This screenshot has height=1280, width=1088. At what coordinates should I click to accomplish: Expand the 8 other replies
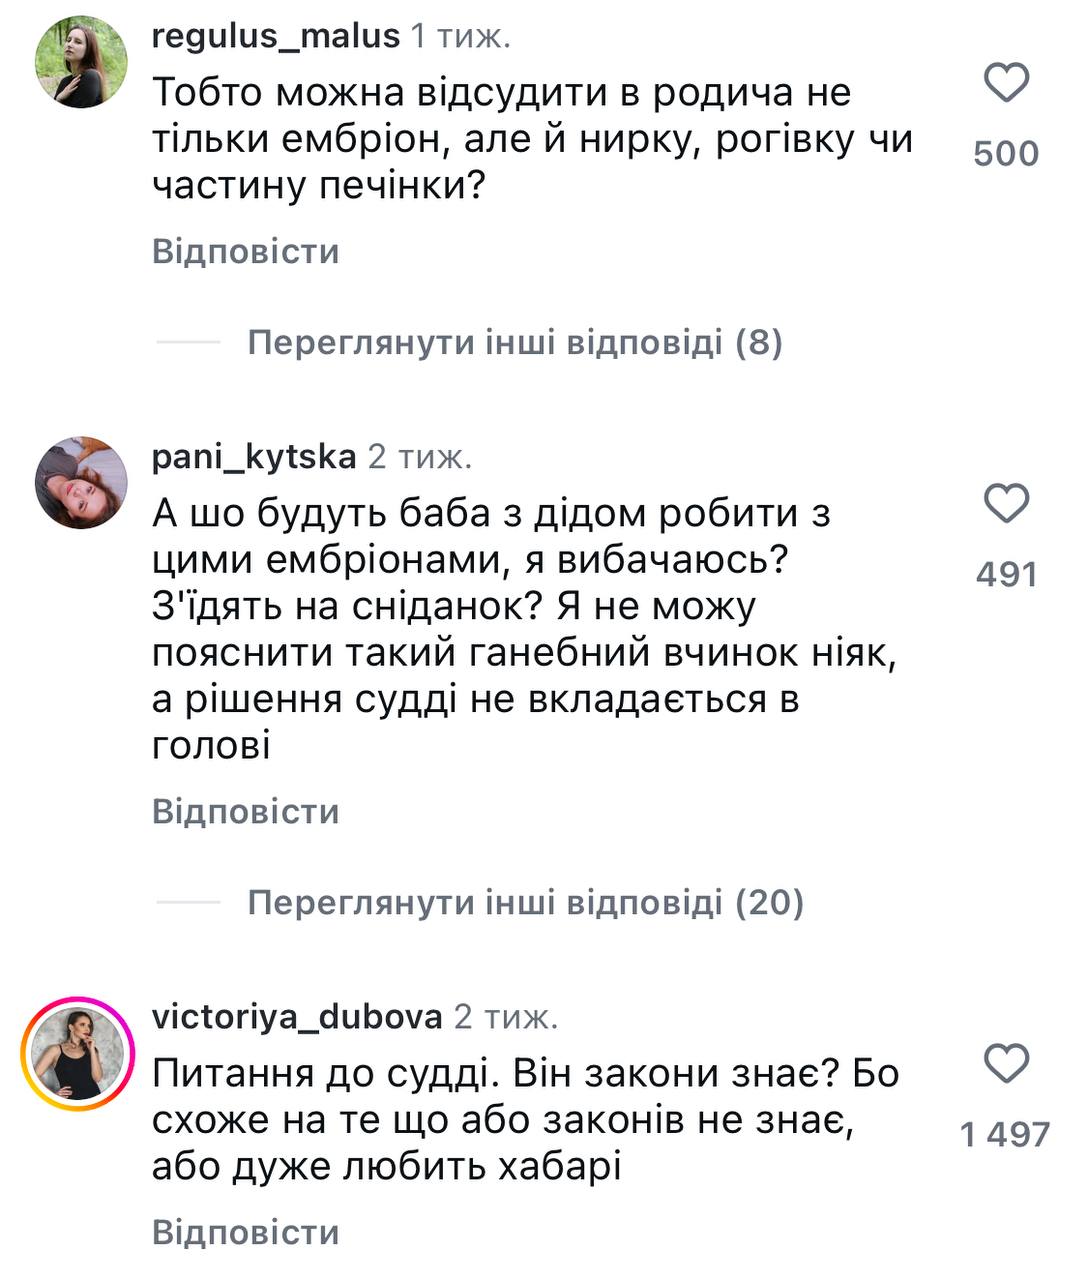[x=514, y=343]
